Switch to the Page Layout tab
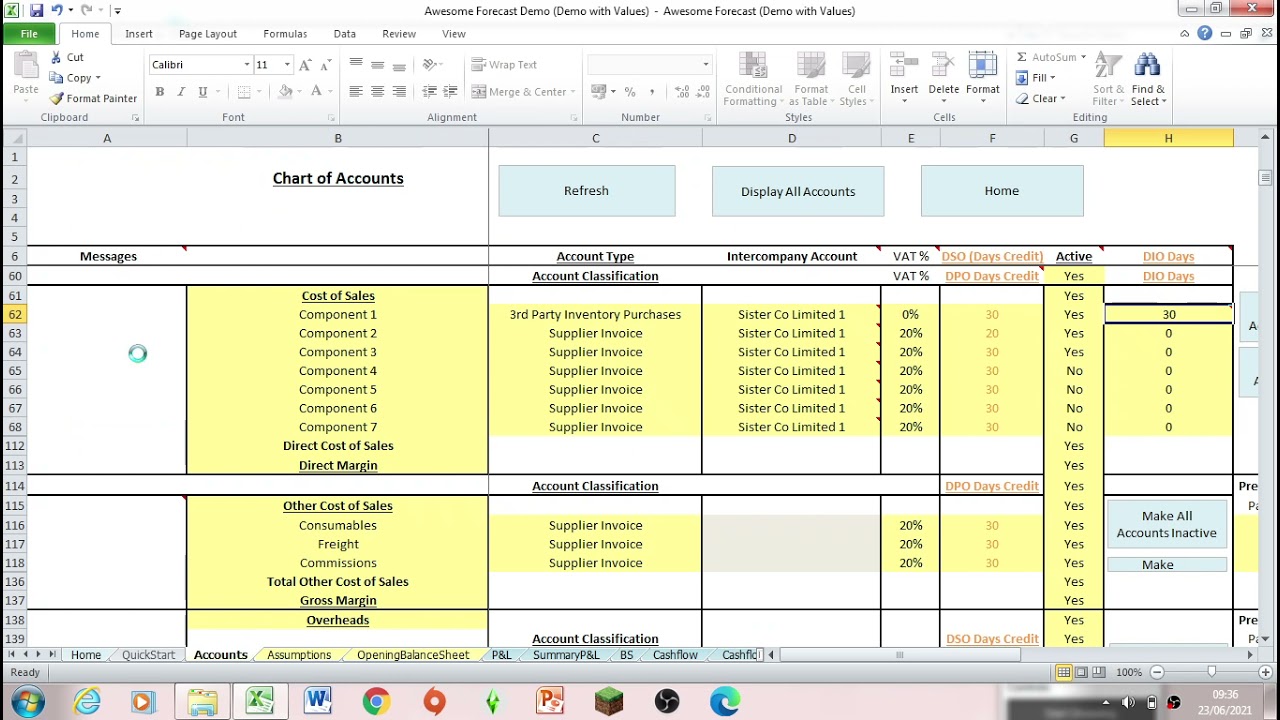 [208, 34]
